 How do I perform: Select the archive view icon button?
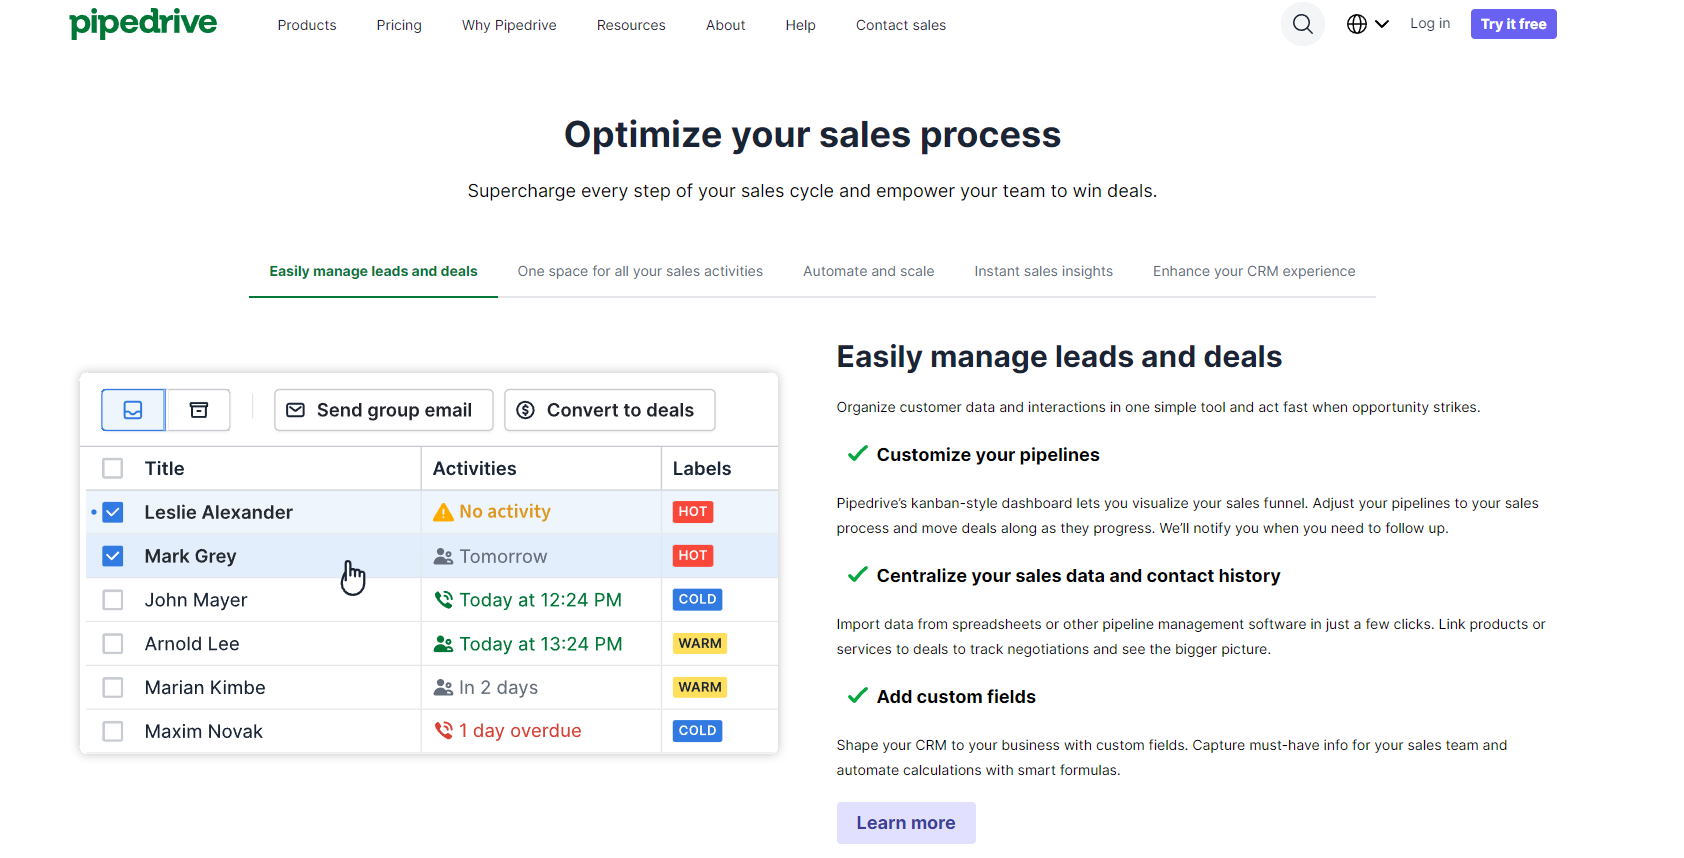pos(199,410)
